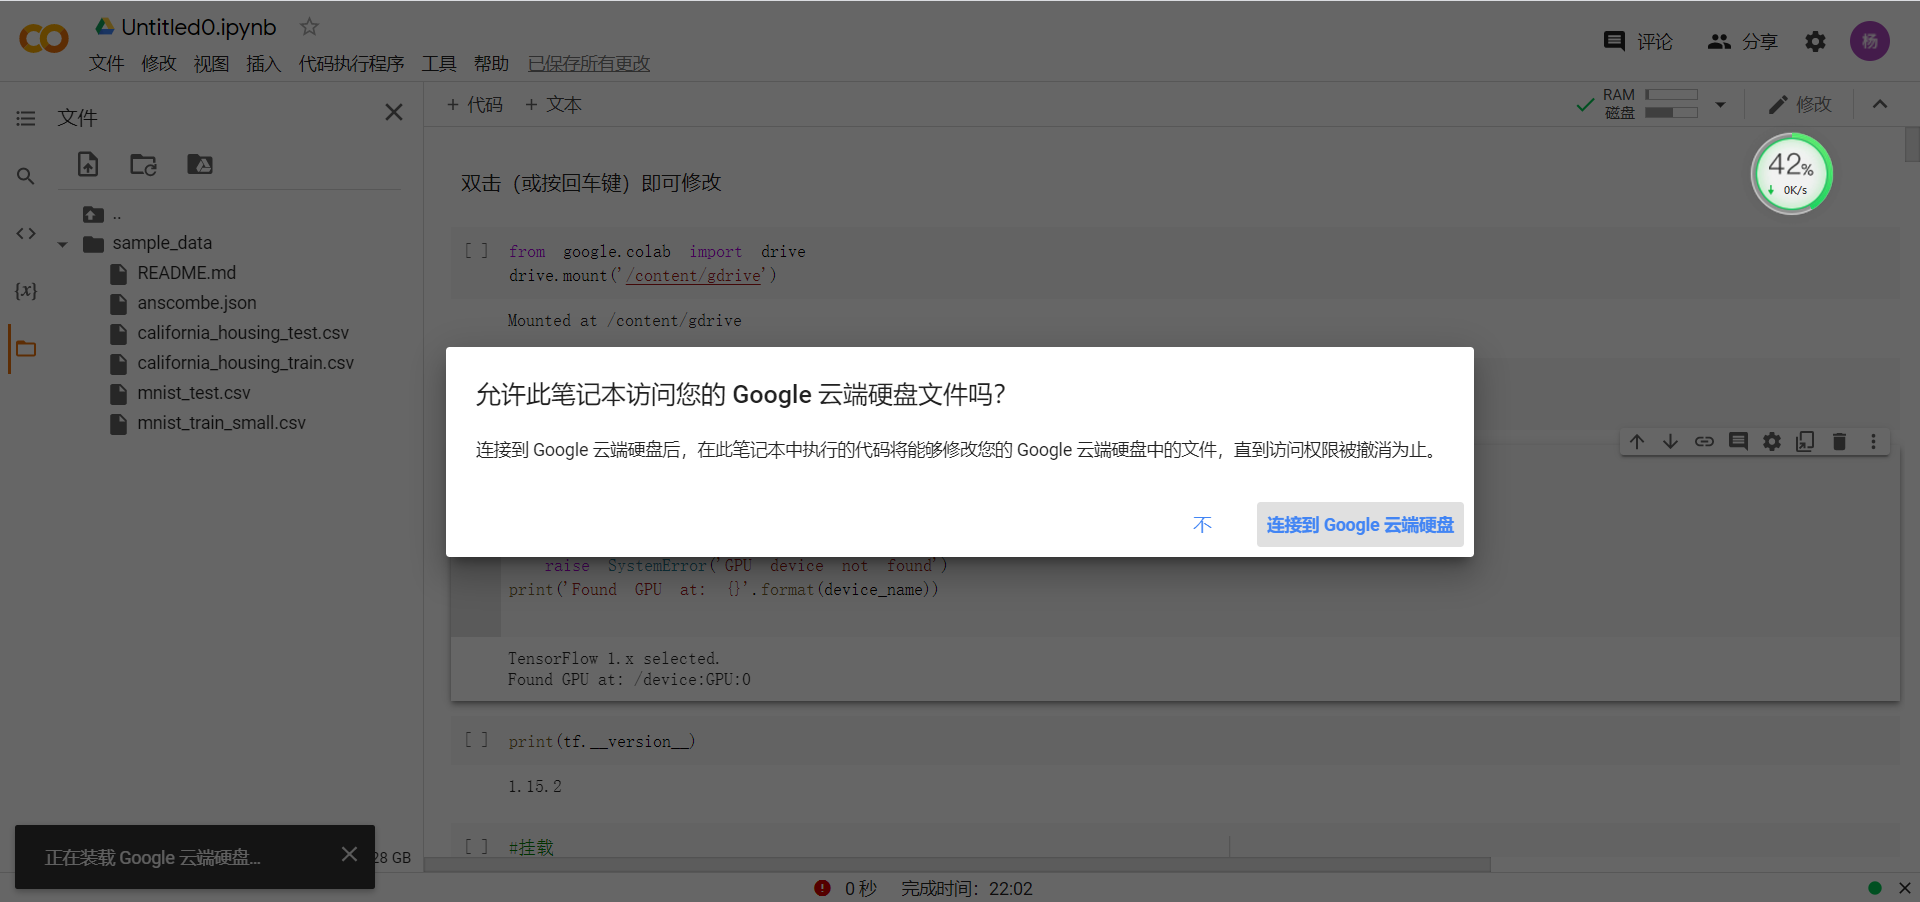Open the 工具 menu
The width and height of the screenshot is (1920, 902).
pos(439,64)
